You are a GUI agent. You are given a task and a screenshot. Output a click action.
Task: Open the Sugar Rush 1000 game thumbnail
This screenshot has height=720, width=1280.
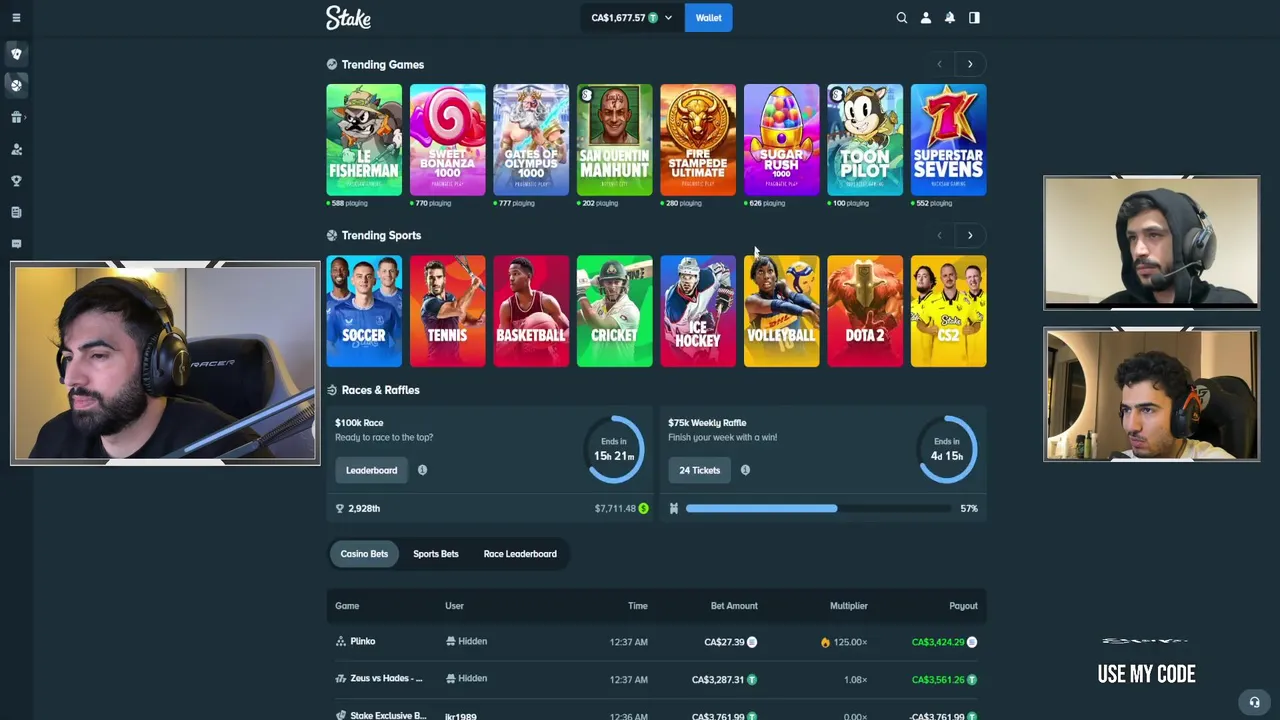tap(782, 140)
